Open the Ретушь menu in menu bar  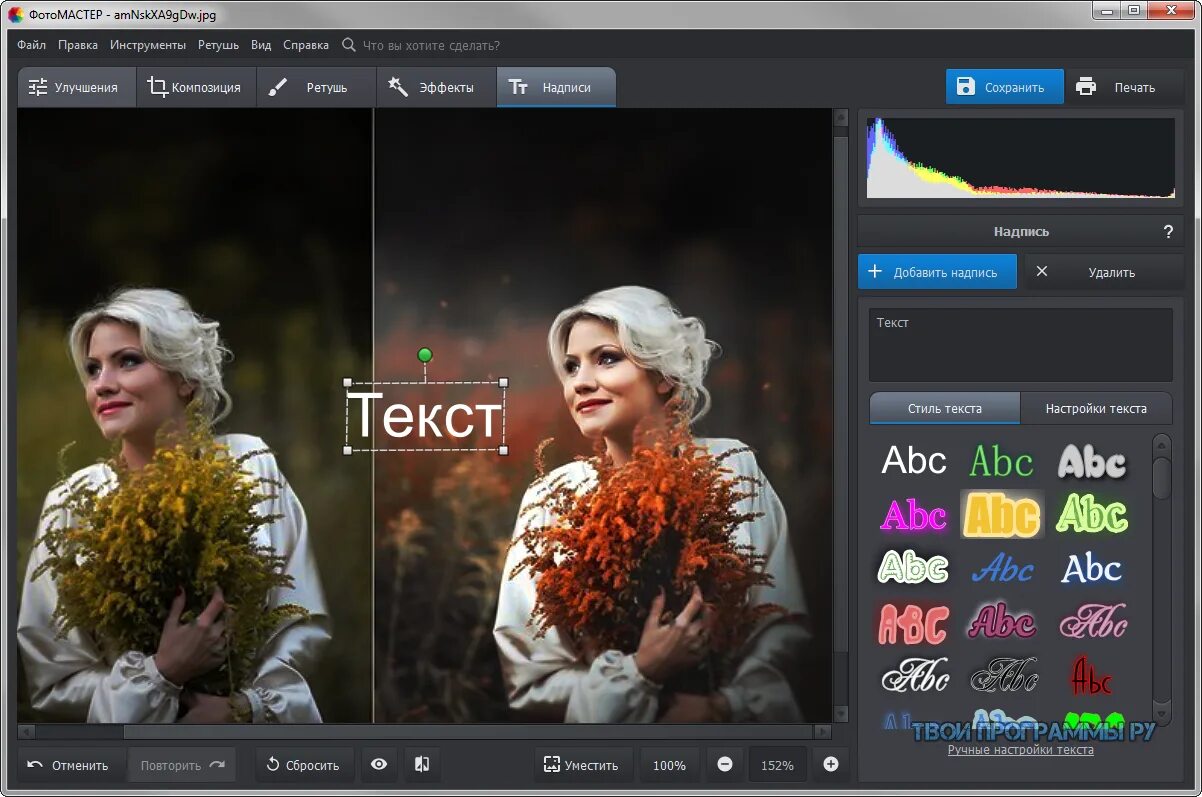[x=218, y=45]
